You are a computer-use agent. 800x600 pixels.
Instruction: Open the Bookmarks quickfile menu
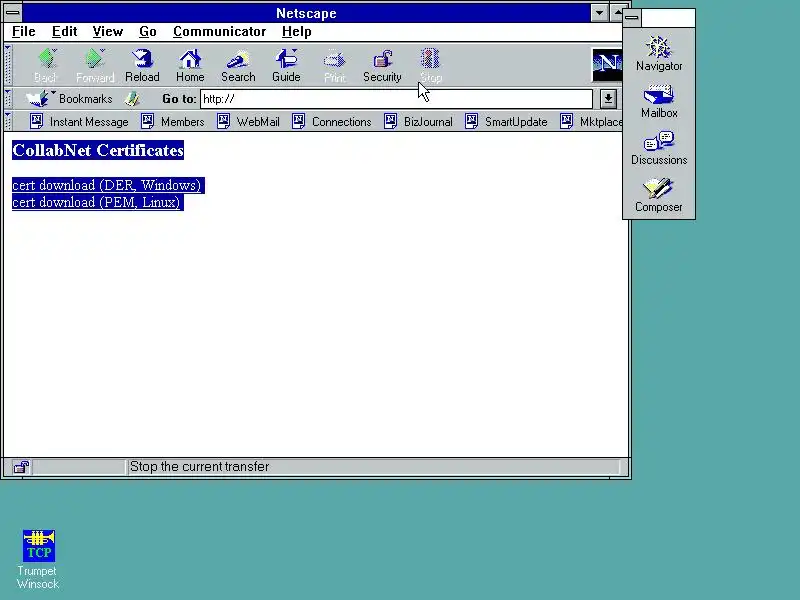[69, 98]
